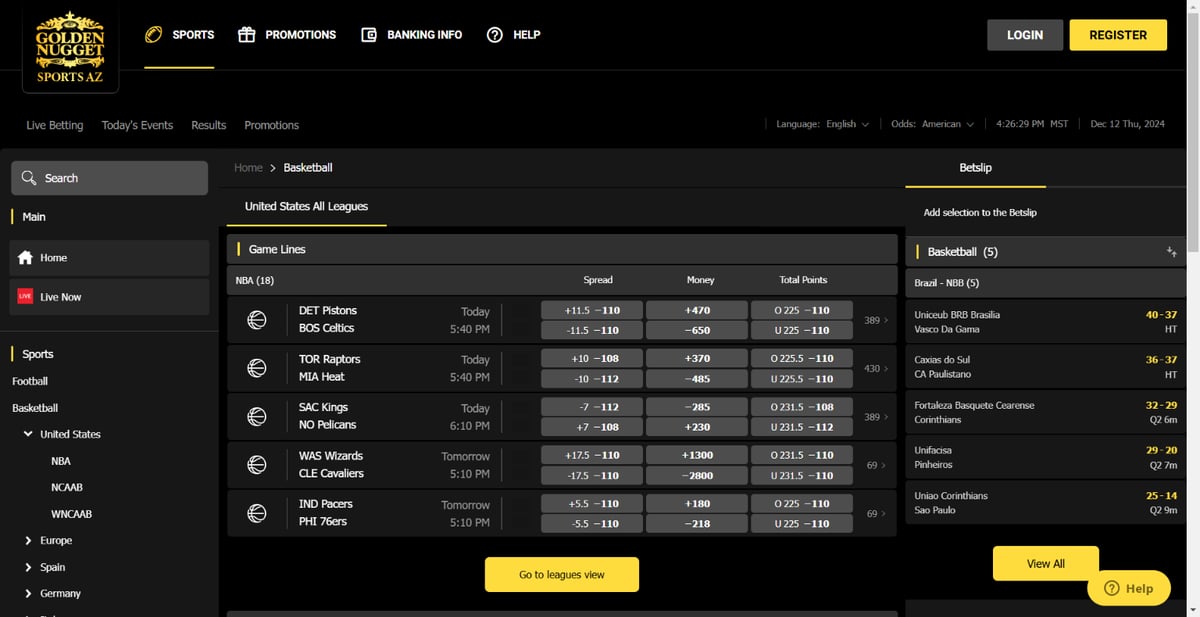
Task: Pick MIA Heat moneyline -485
Action: (x=697, y=378)
